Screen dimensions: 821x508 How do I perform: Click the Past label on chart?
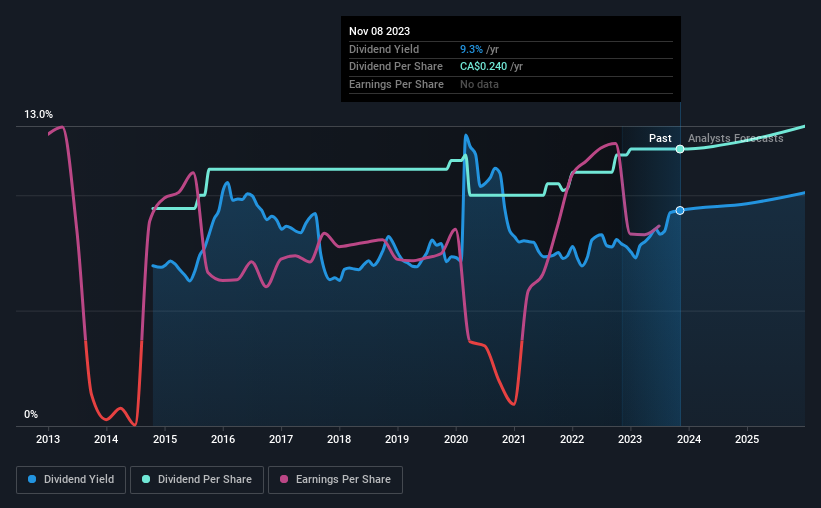660,138
